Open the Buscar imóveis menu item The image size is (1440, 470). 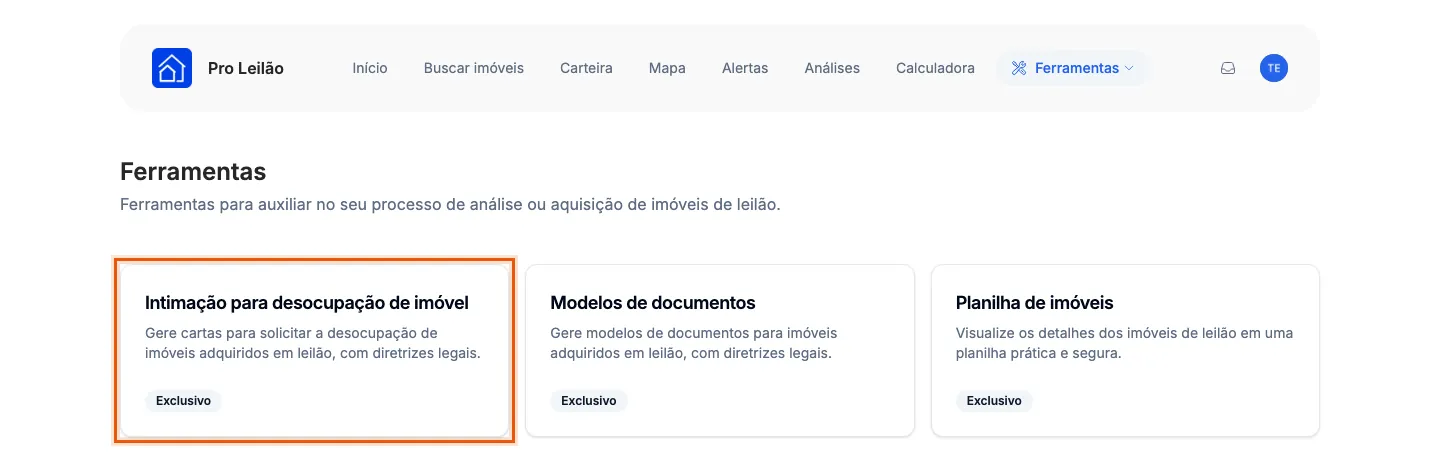pos(474,68)
